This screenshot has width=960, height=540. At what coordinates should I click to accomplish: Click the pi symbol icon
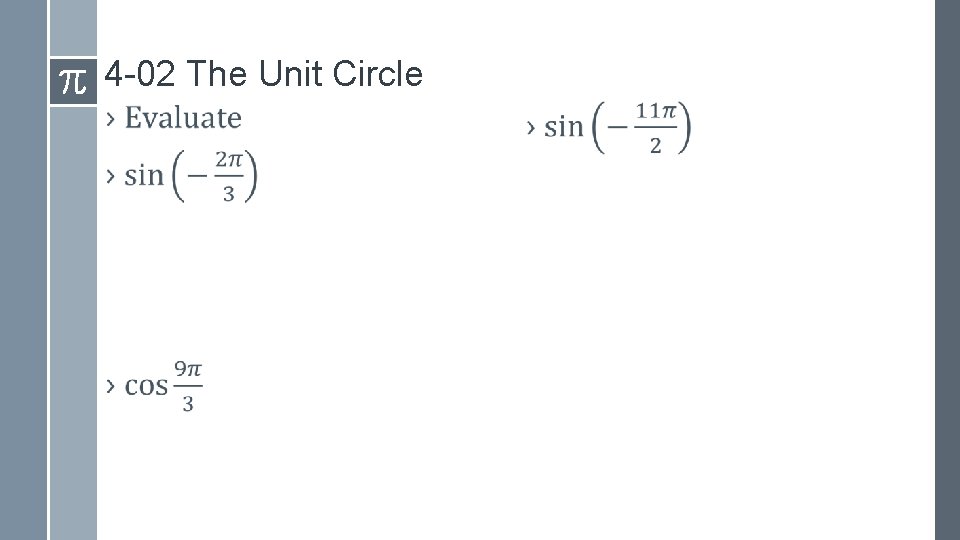pos(73,81)
